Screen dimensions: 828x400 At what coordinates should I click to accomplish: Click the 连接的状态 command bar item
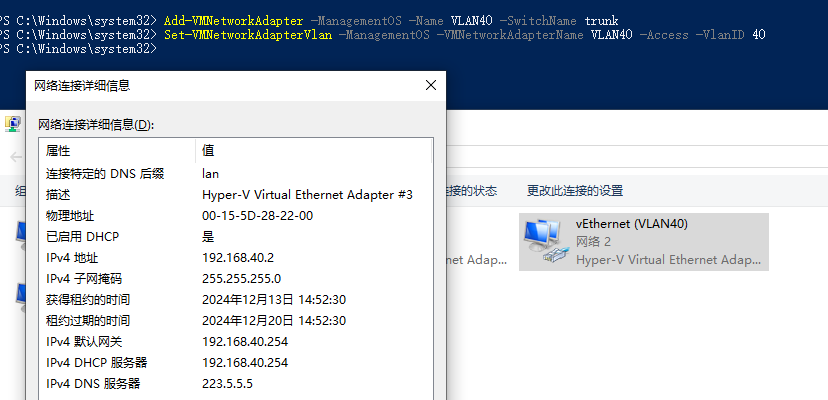point(472,191)
